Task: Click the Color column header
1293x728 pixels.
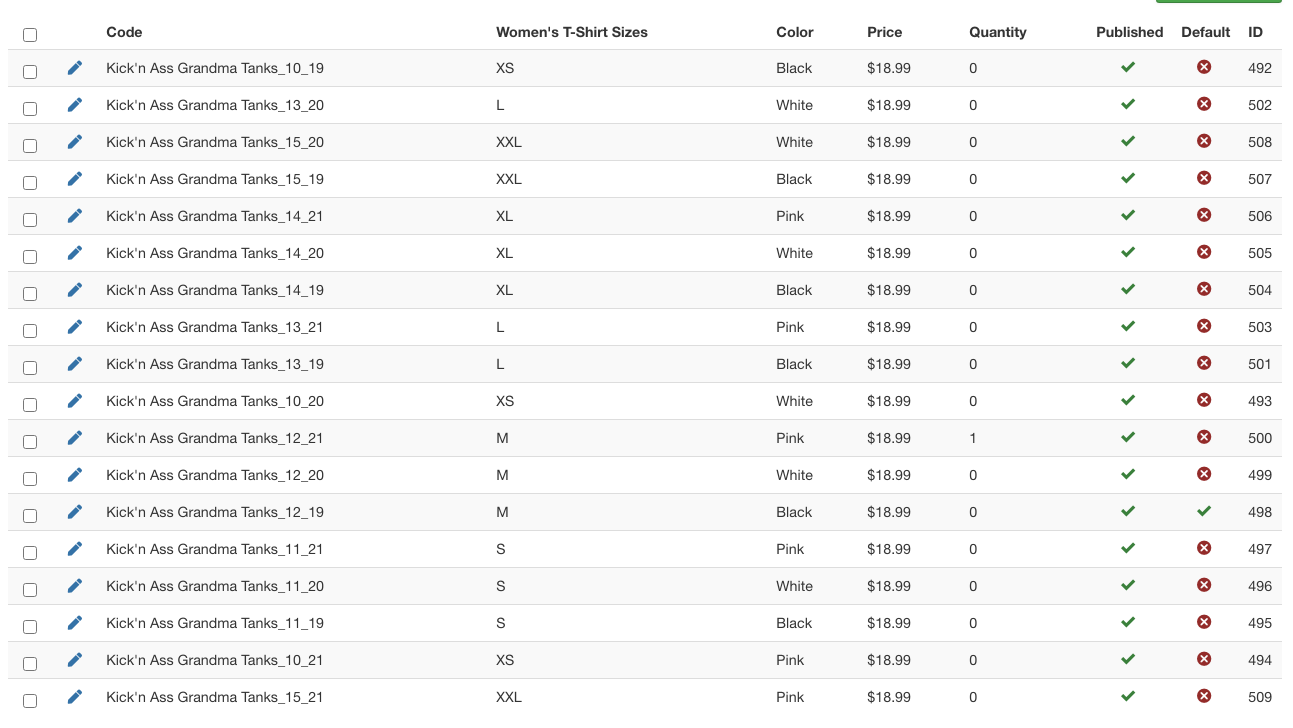Action: click(794, 32)
